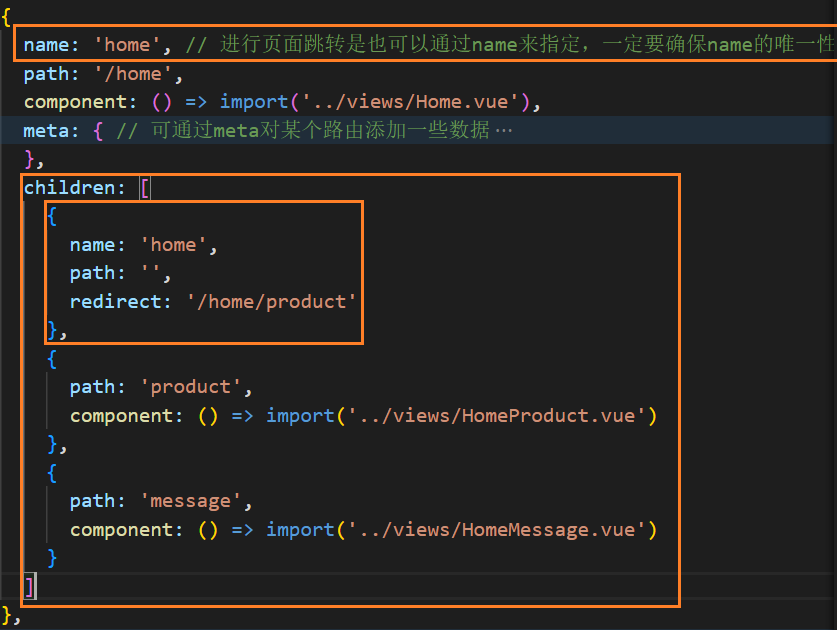The image size is (837, 630).
Task: Click the comment starting with 可通过meta
Action: (x=303, y=131)
